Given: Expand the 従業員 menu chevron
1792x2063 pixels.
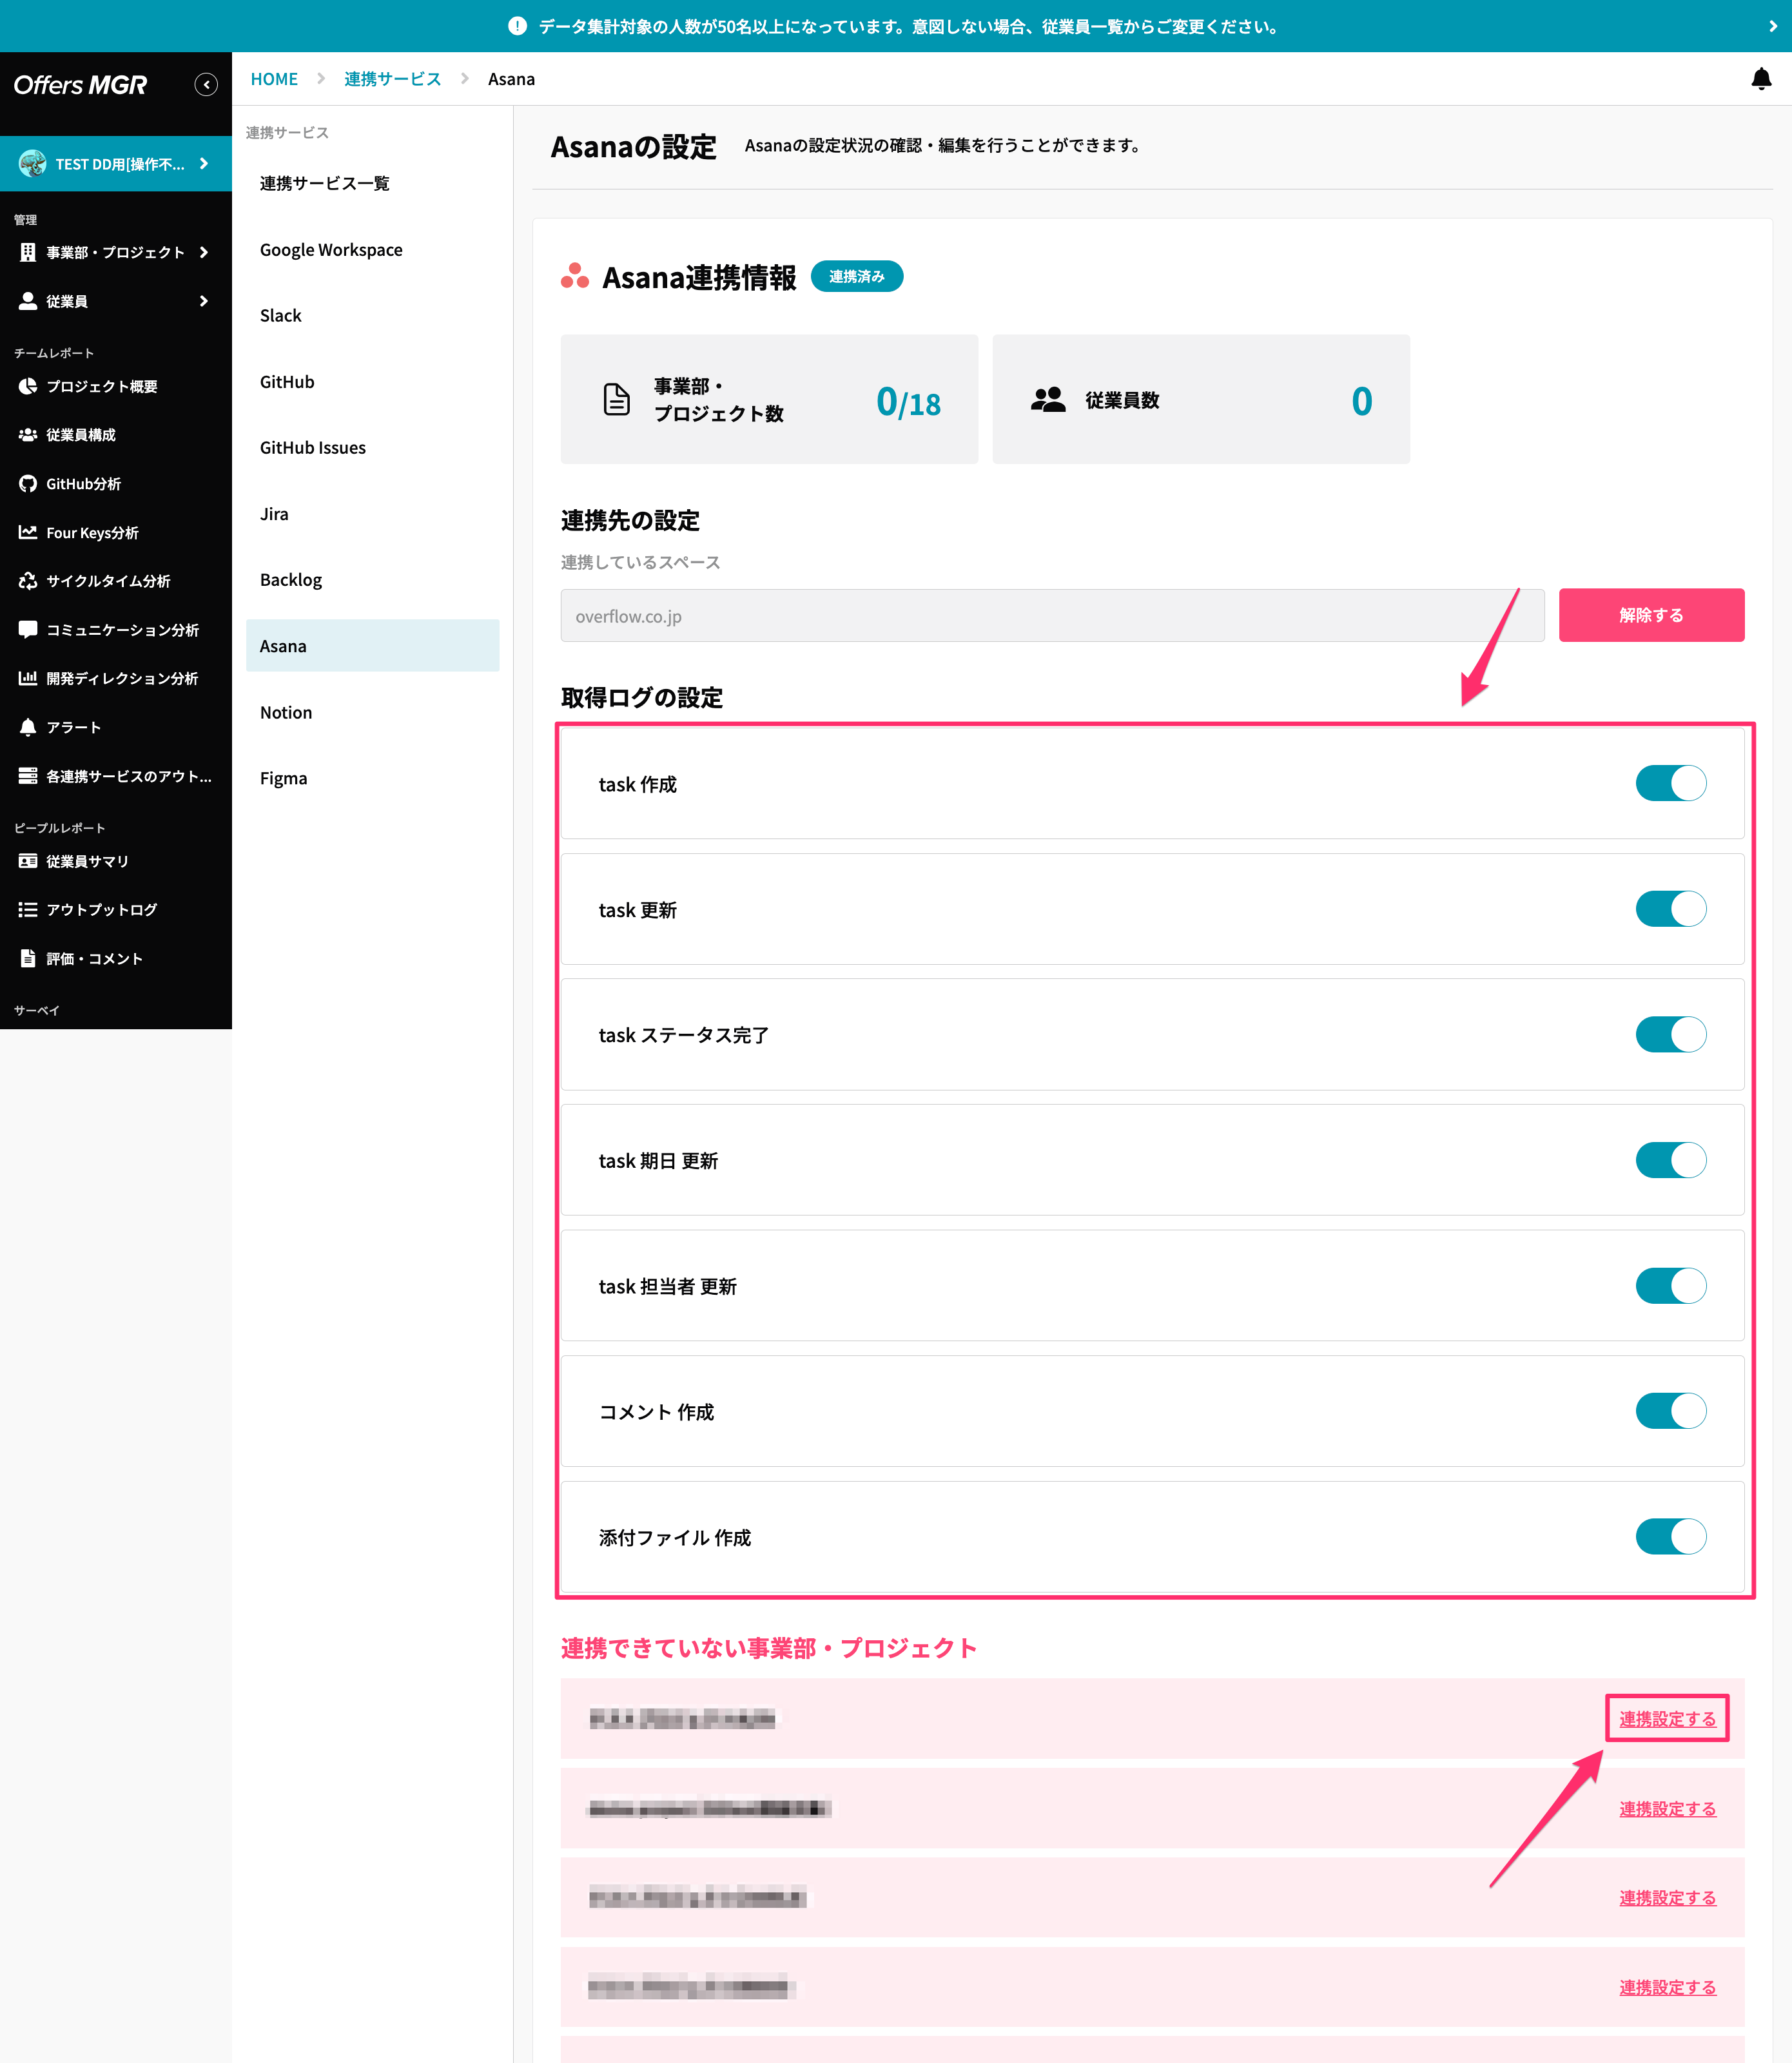Looking at the screenshot, I should [x=204, y=301].
